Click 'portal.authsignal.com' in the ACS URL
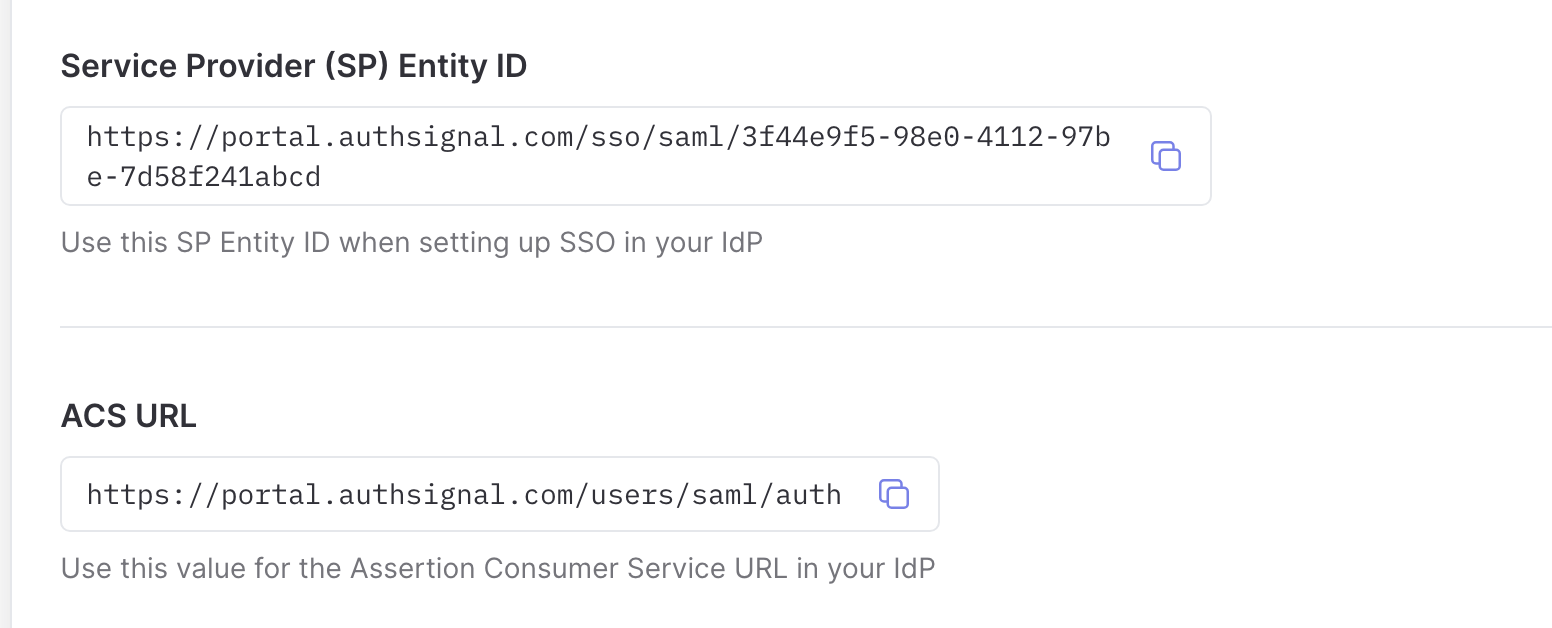Image resolution: width=1552 pixels, height=628 pixels. coord(397,494)
